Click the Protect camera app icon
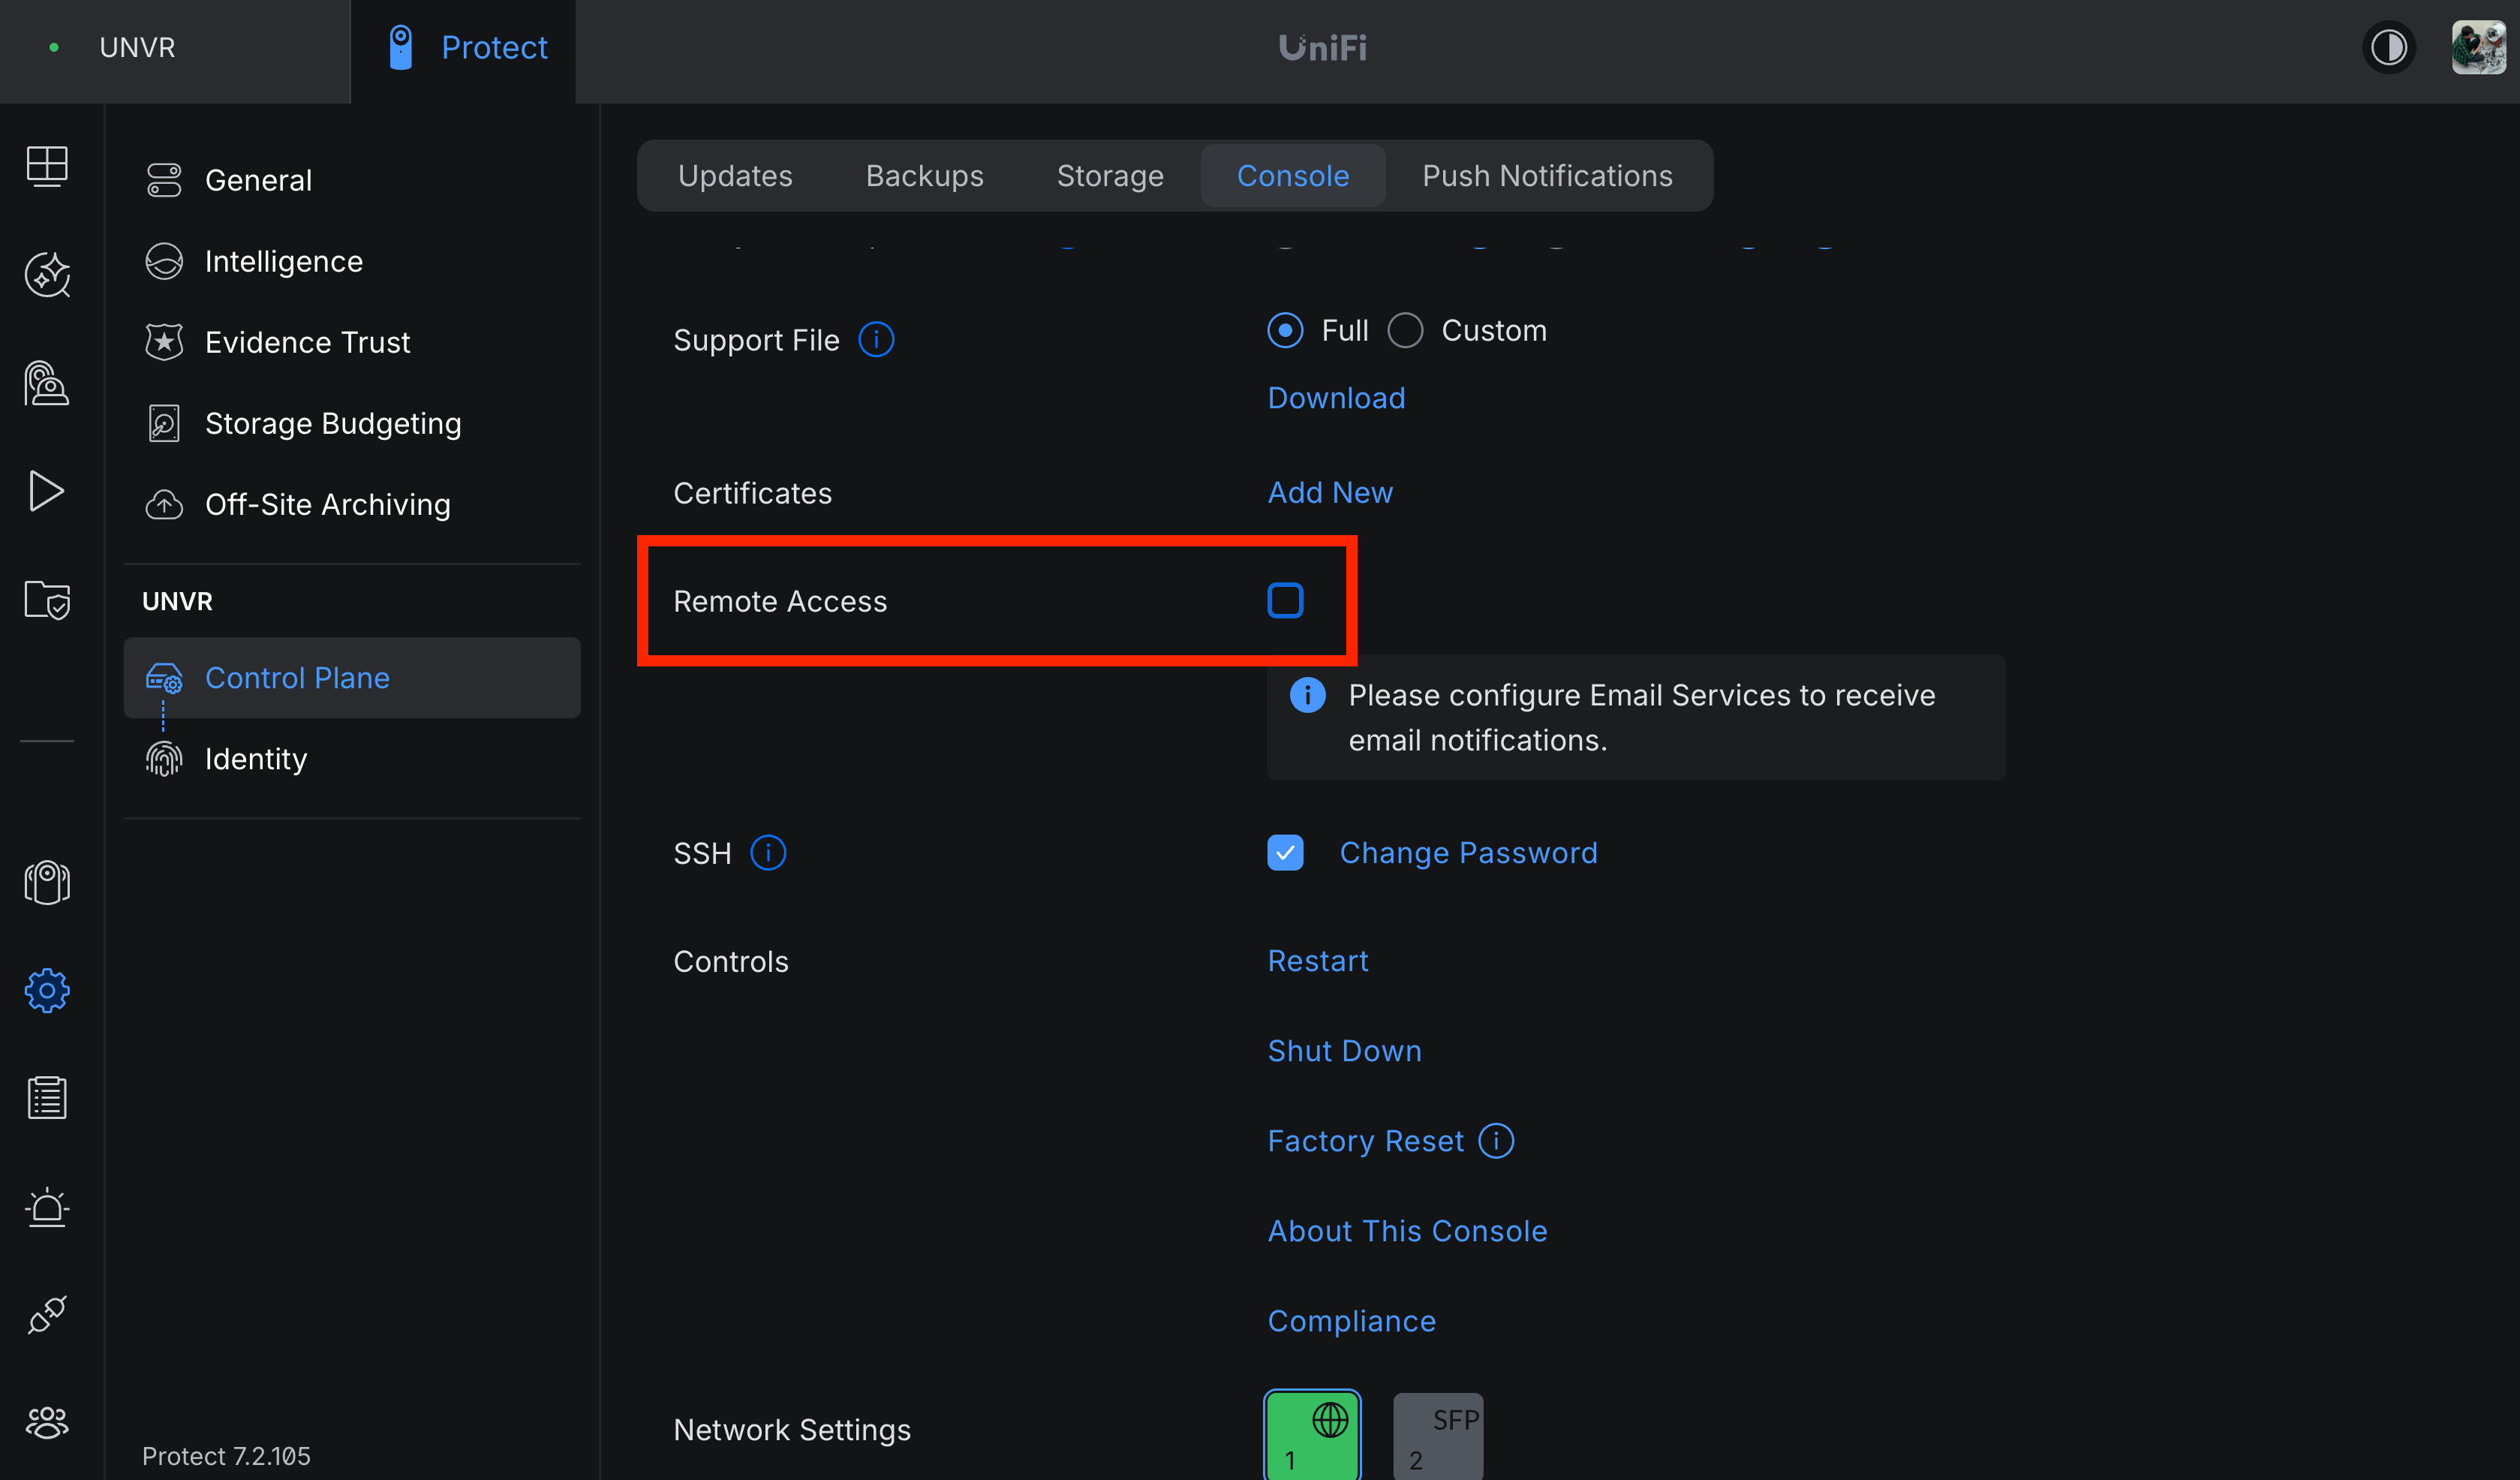 coord(401,47)
